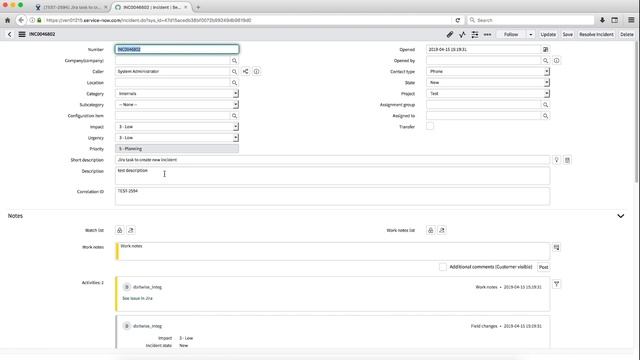
Task: Look up Assigned to with the magnifier icon
Action: (545, 116)
